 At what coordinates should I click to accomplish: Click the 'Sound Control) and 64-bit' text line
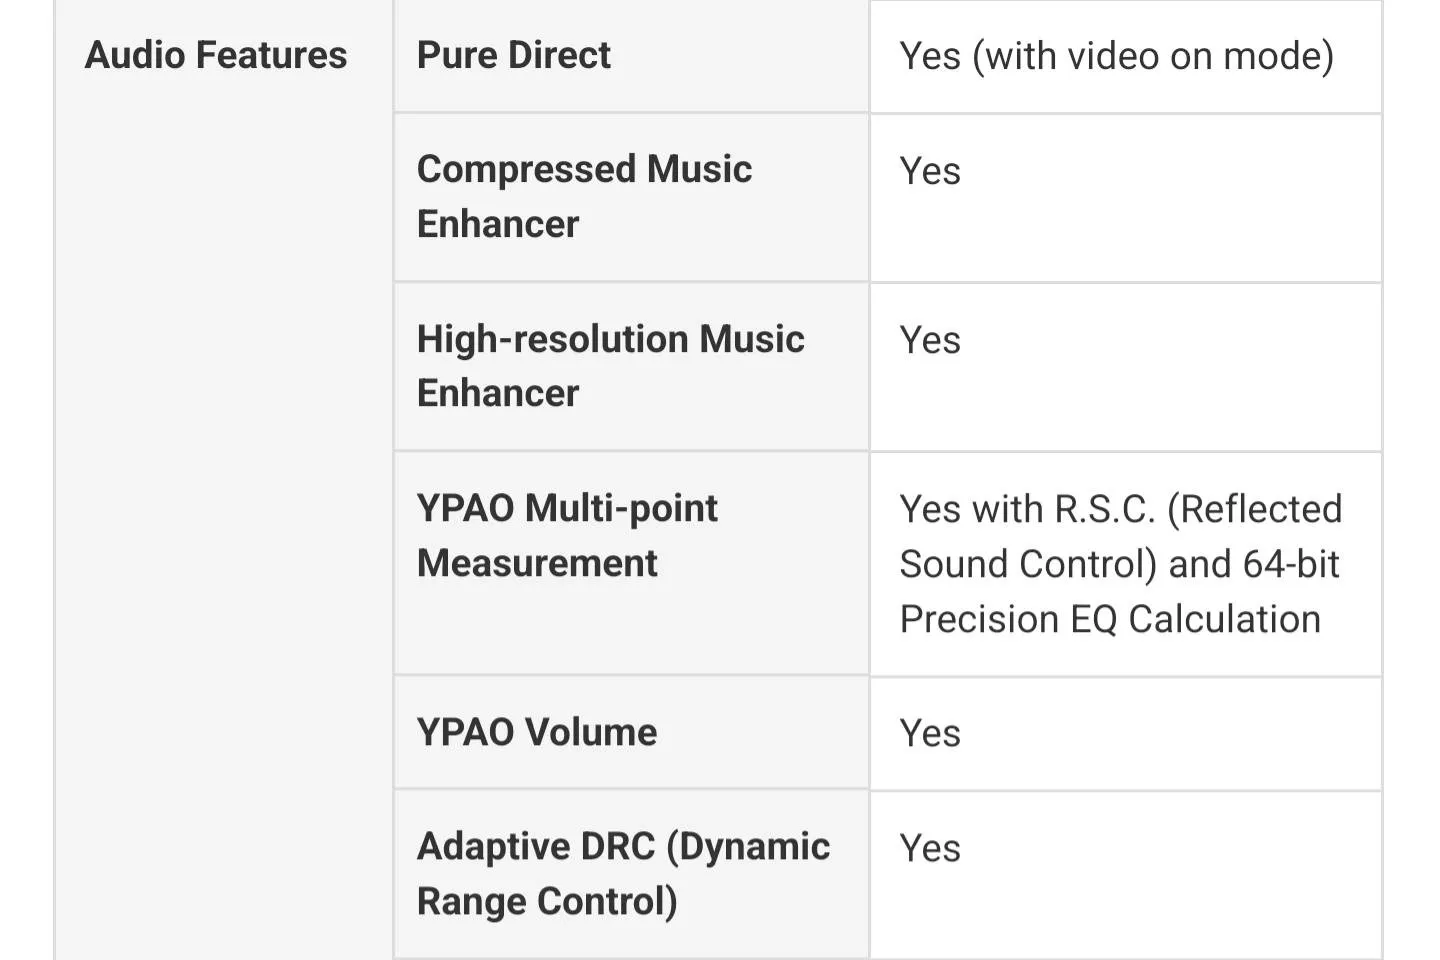(x=1119, y=565)
